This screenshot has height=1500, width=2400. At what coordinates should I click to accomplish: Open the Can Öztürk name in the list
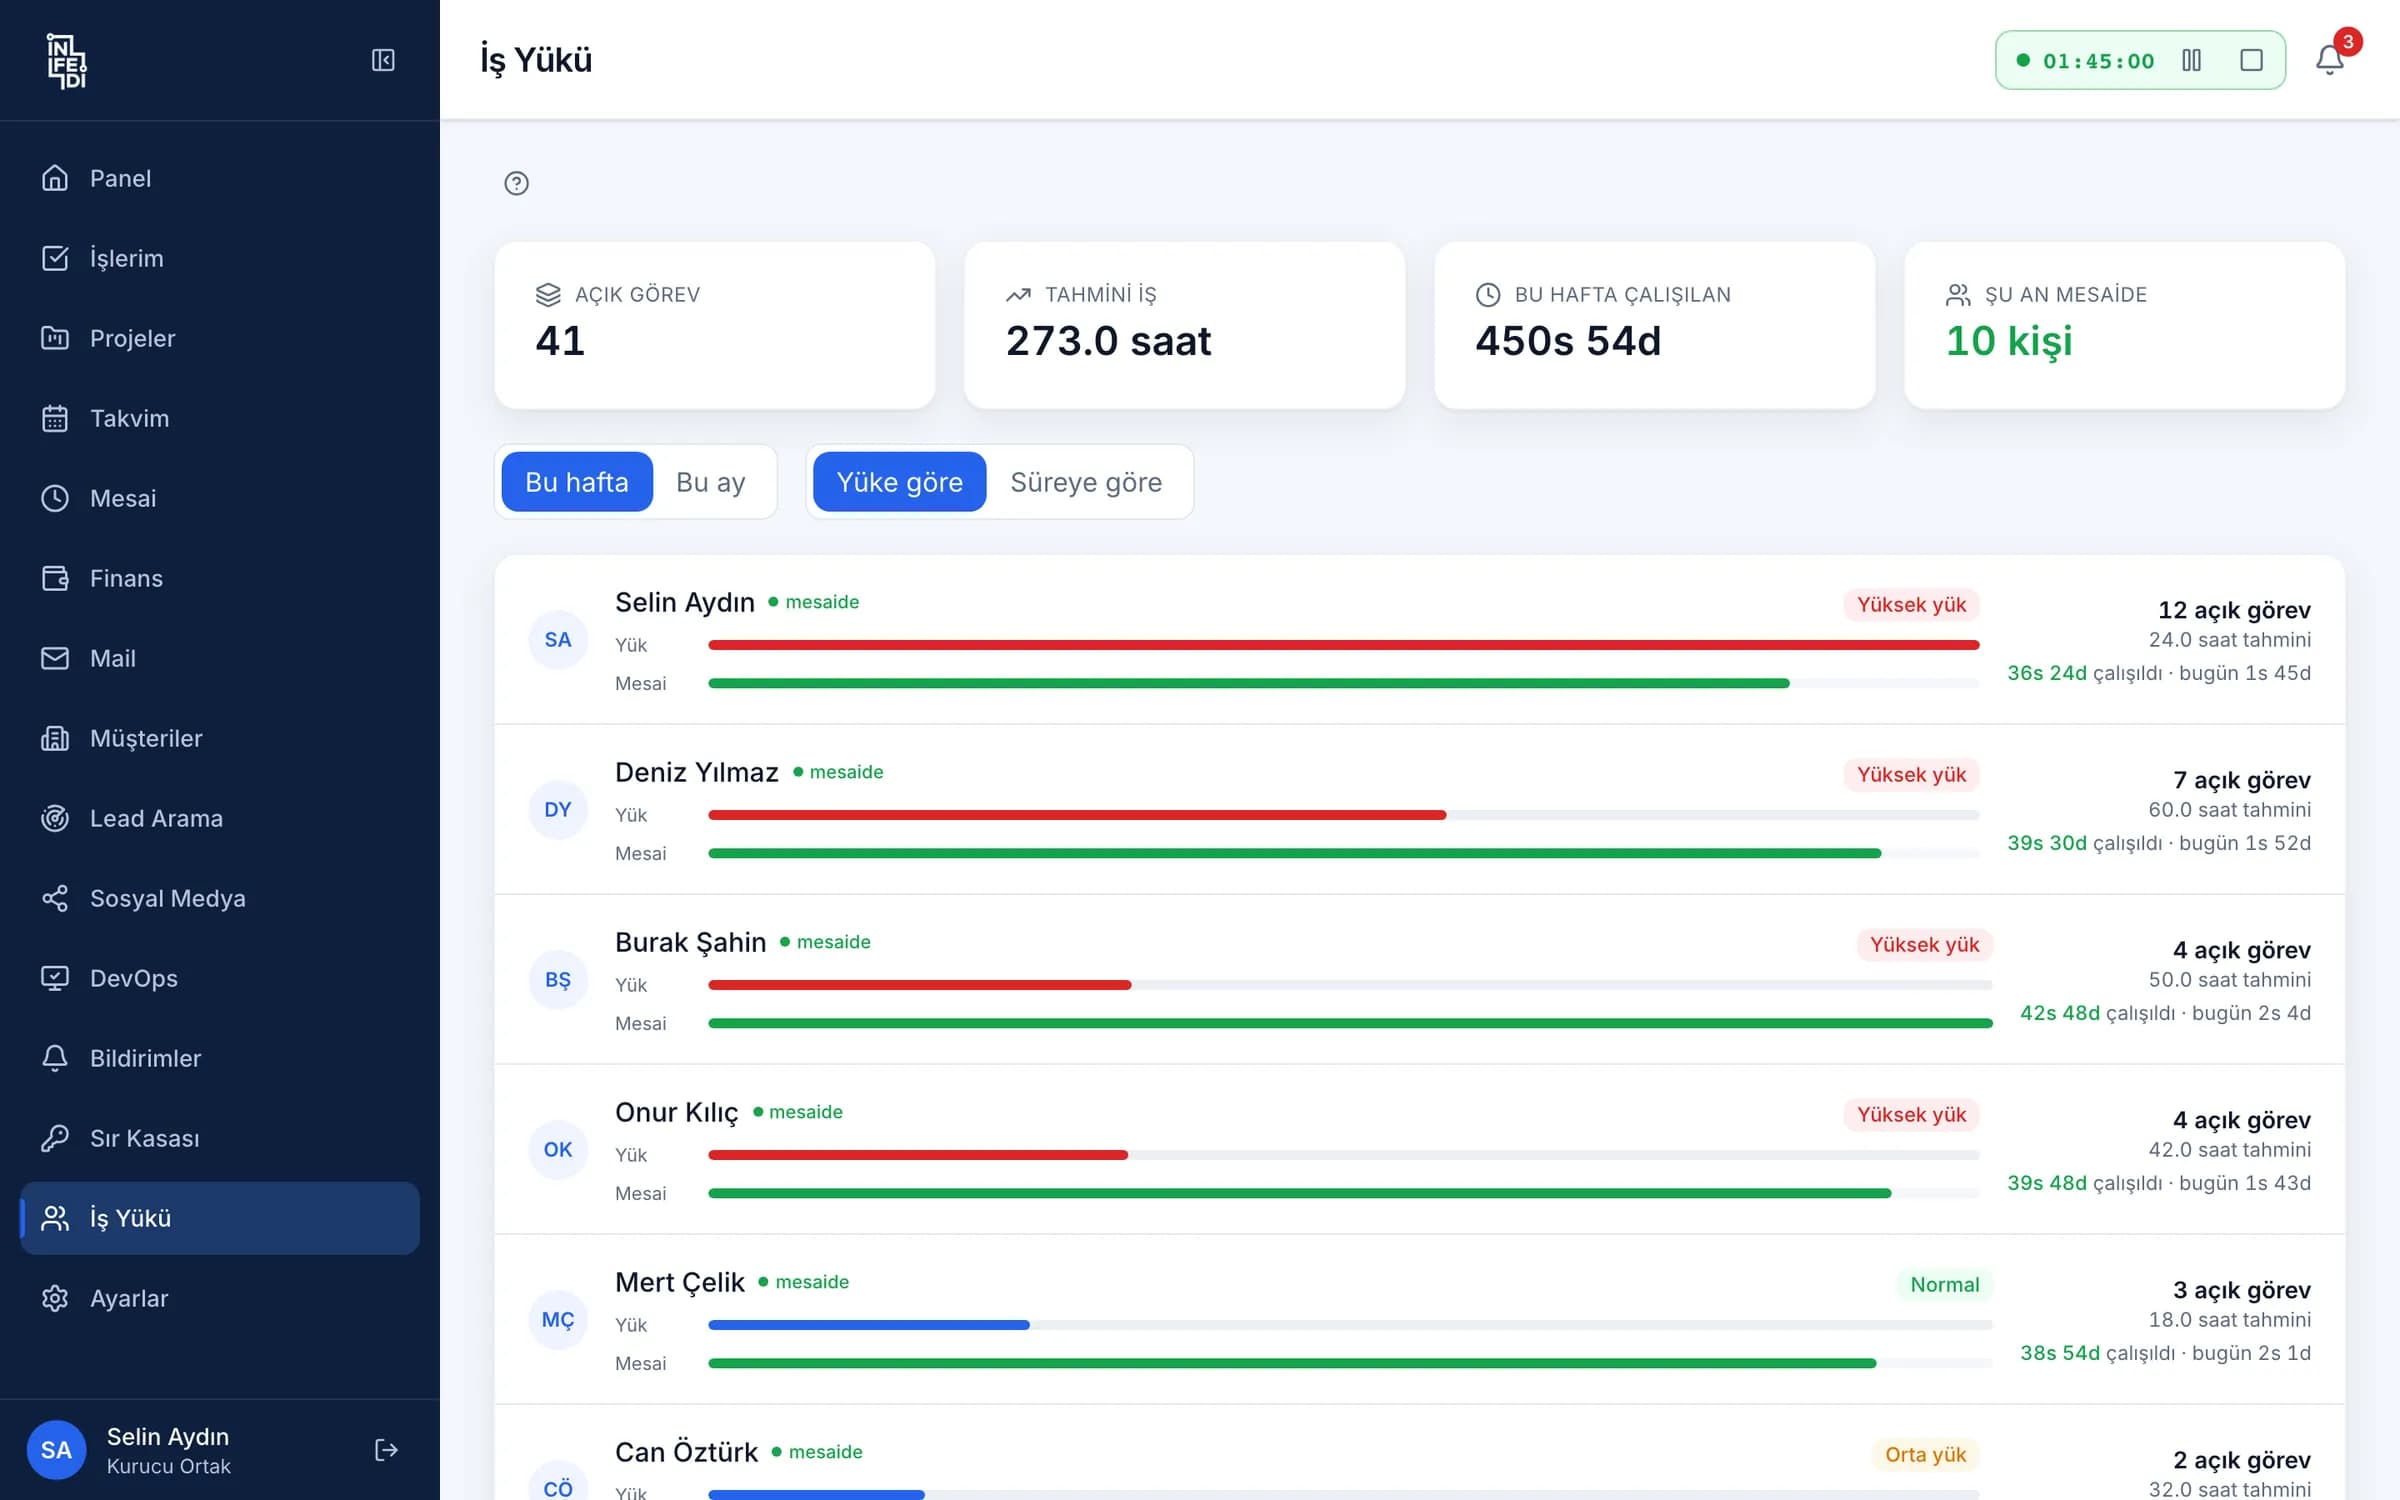pyautogui.click(x=686, y=1452)
